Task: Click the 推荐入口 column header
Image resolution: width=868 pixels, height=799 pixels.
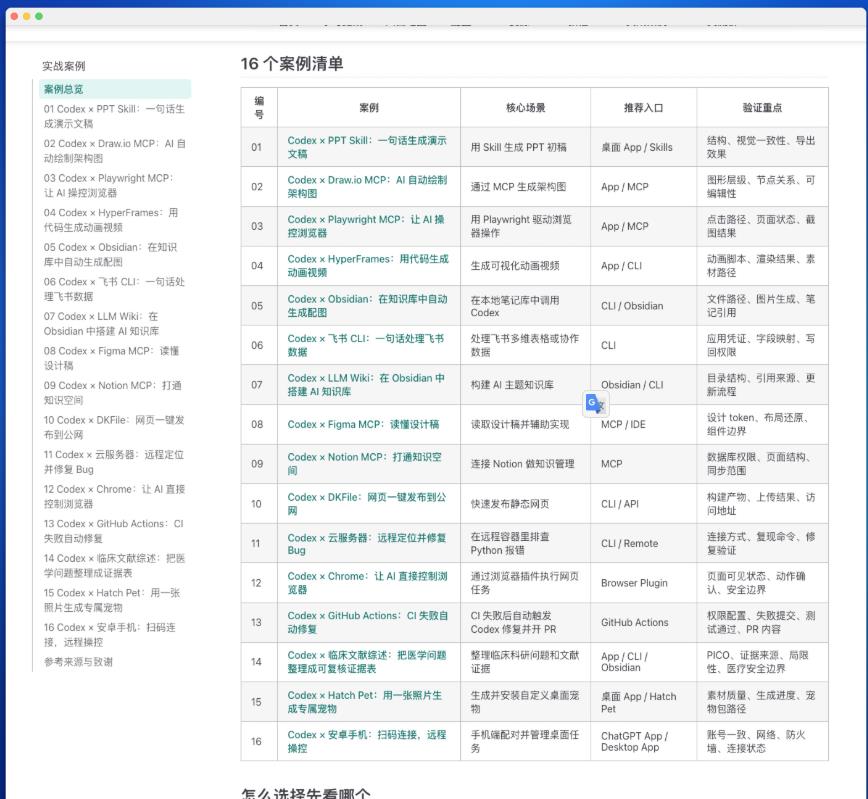Action: coord(643,107)
